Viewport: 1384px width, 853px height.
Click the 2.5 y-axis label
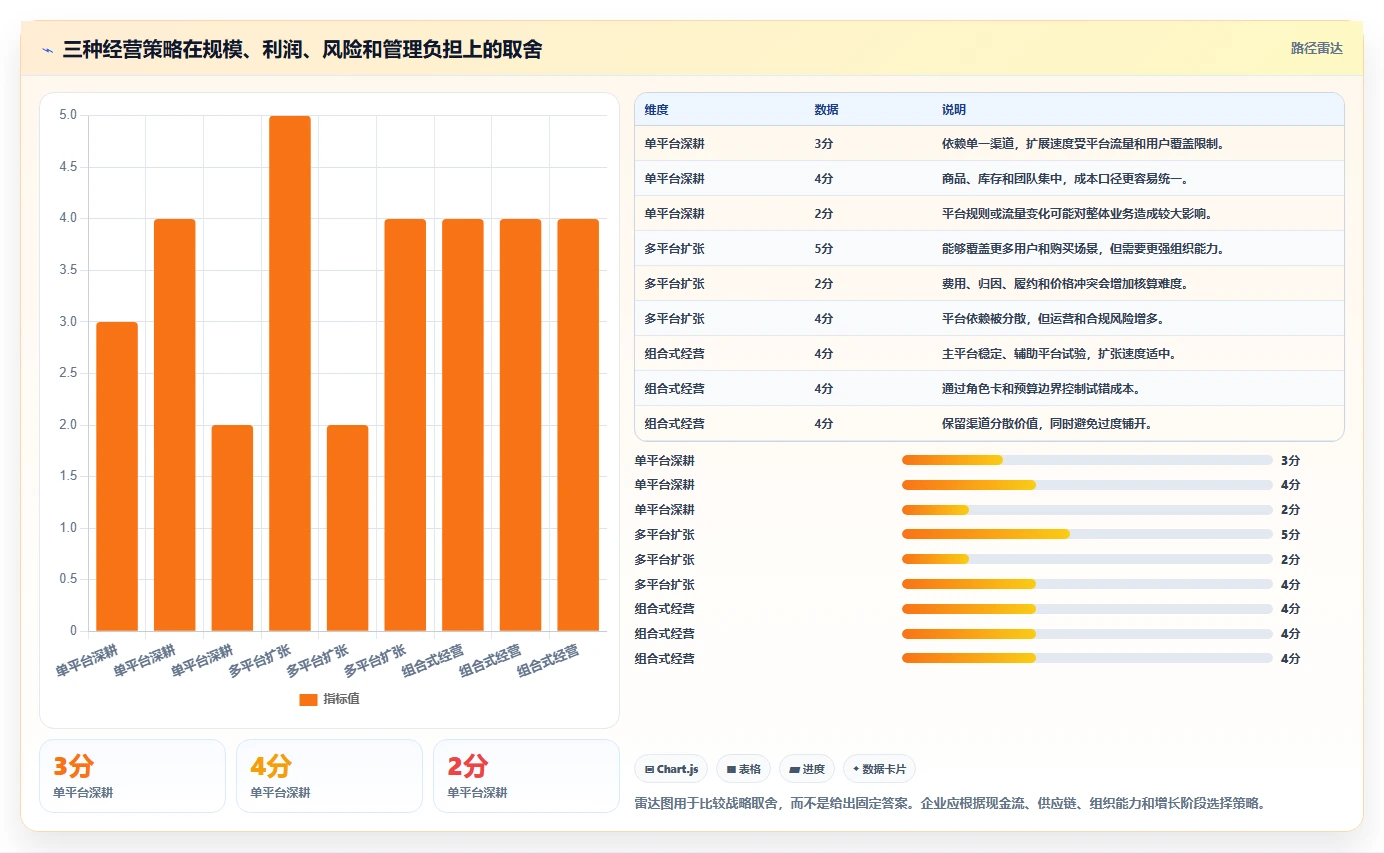coord(68,373)
